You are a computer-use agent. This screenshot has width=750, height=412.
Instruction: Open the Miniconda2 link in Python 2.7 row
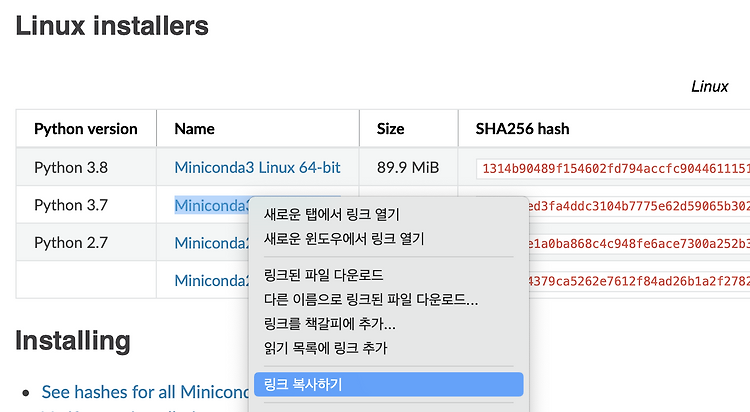[x=212, y=243]
